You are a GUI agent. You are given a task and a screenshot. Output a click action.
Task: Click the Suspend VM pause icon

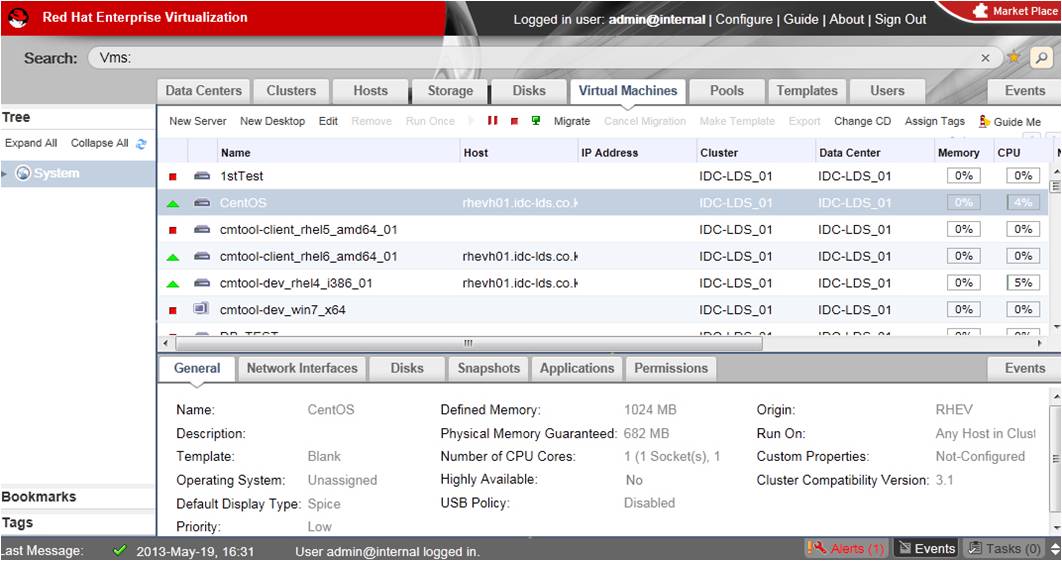click(x=492, y=121)
